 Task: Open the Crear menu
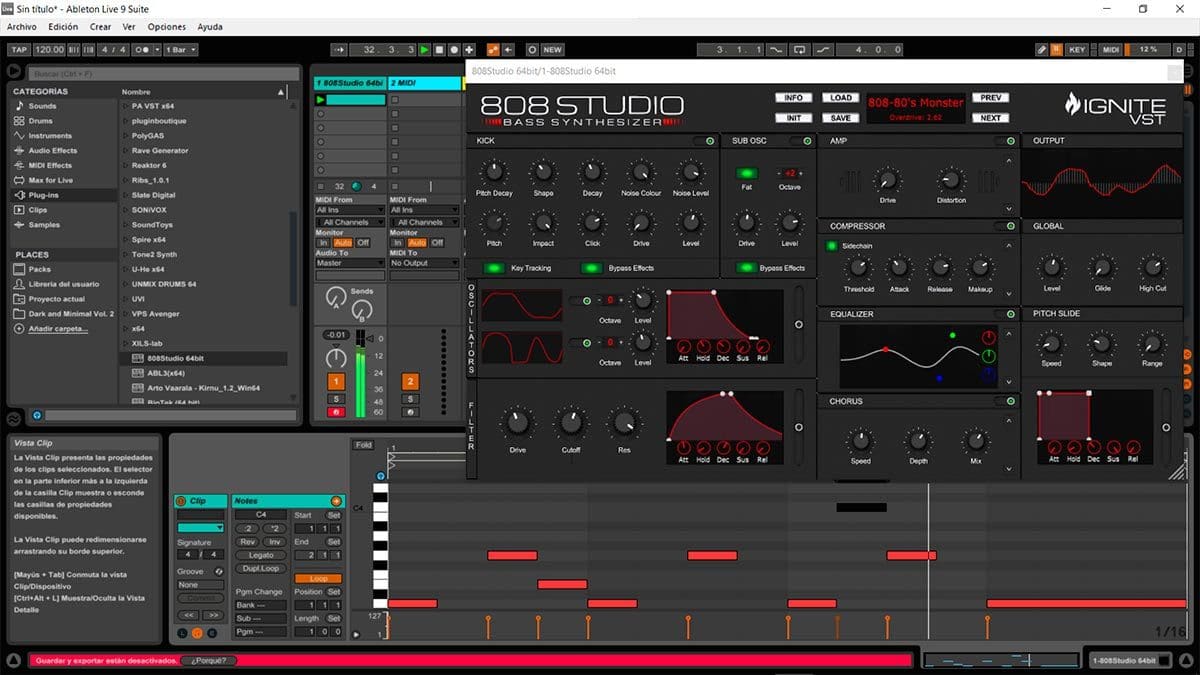[x=101, y=27]
